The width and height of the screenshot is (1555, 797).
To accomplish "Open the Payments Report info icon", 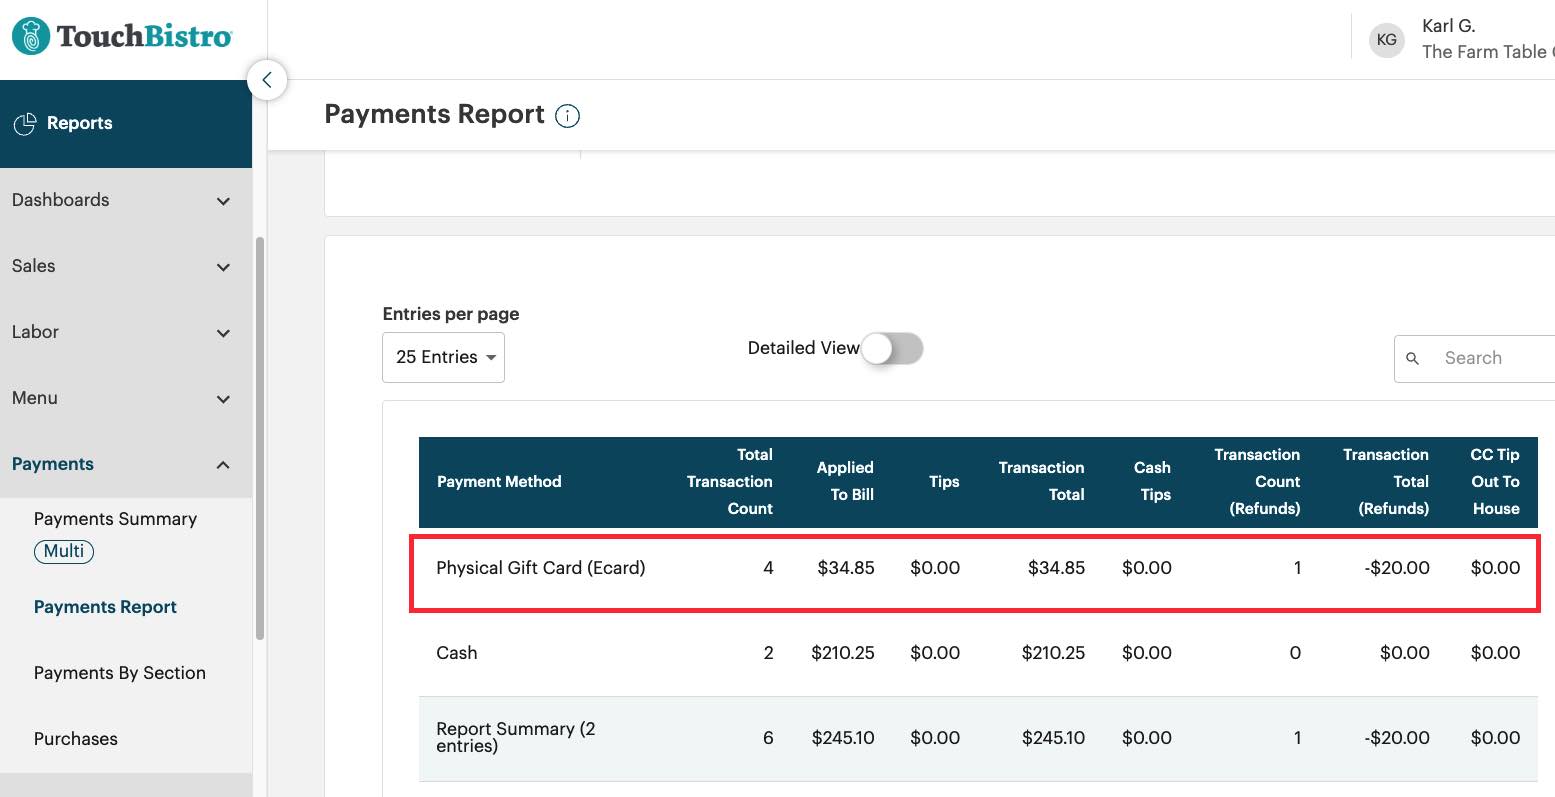I will 567,116.
